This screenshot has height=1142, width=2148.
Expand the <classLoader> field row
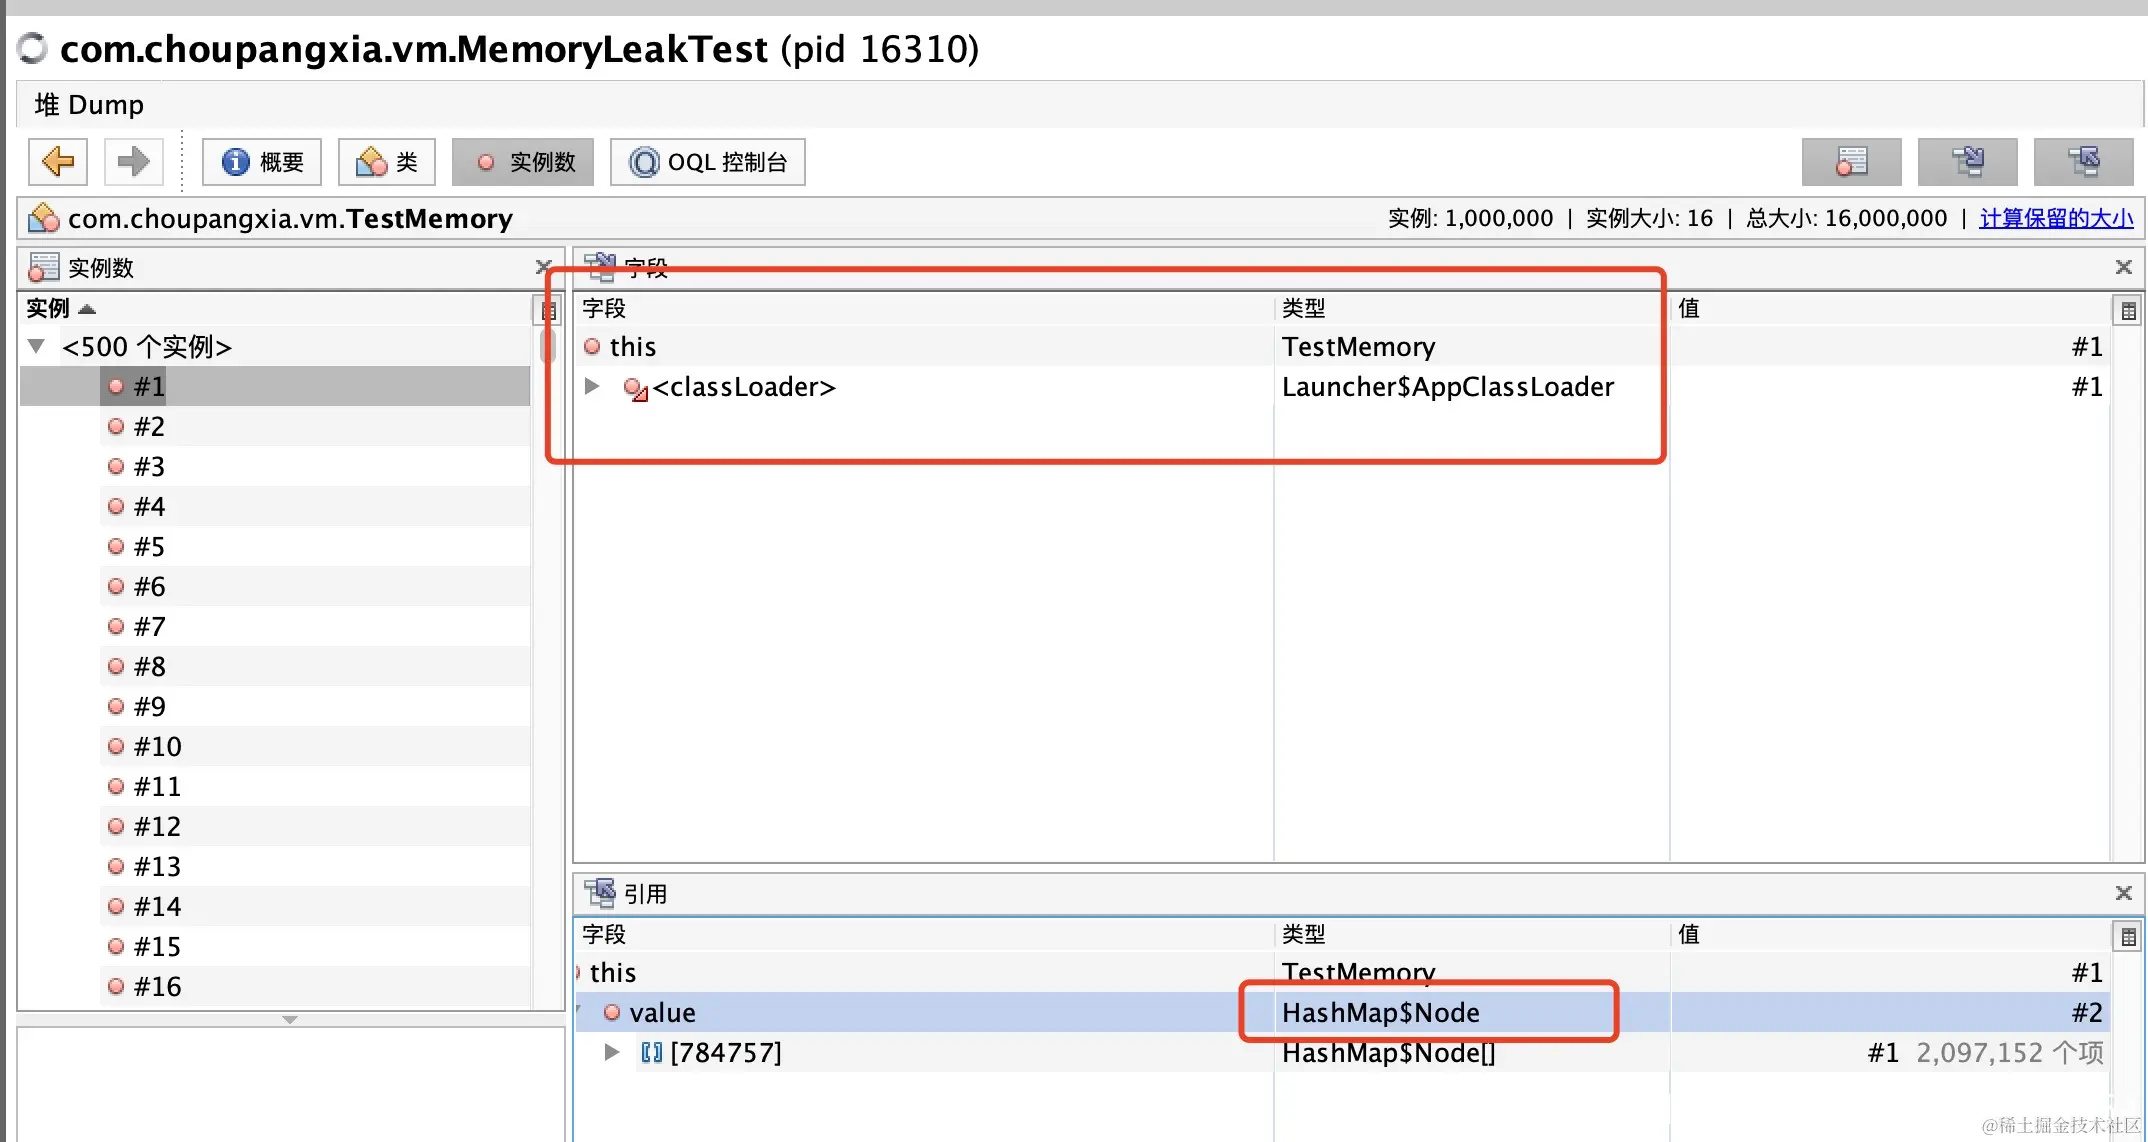tap(592, 386)
